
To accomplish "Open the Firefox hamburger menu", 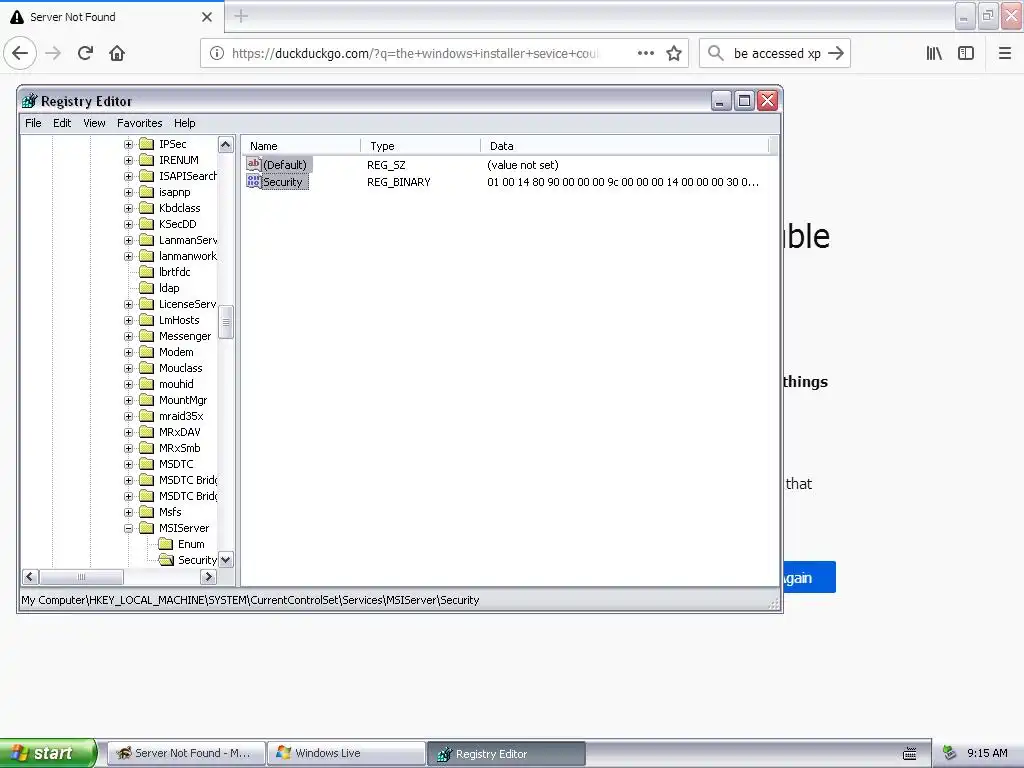I will [x=1005, y=53].
